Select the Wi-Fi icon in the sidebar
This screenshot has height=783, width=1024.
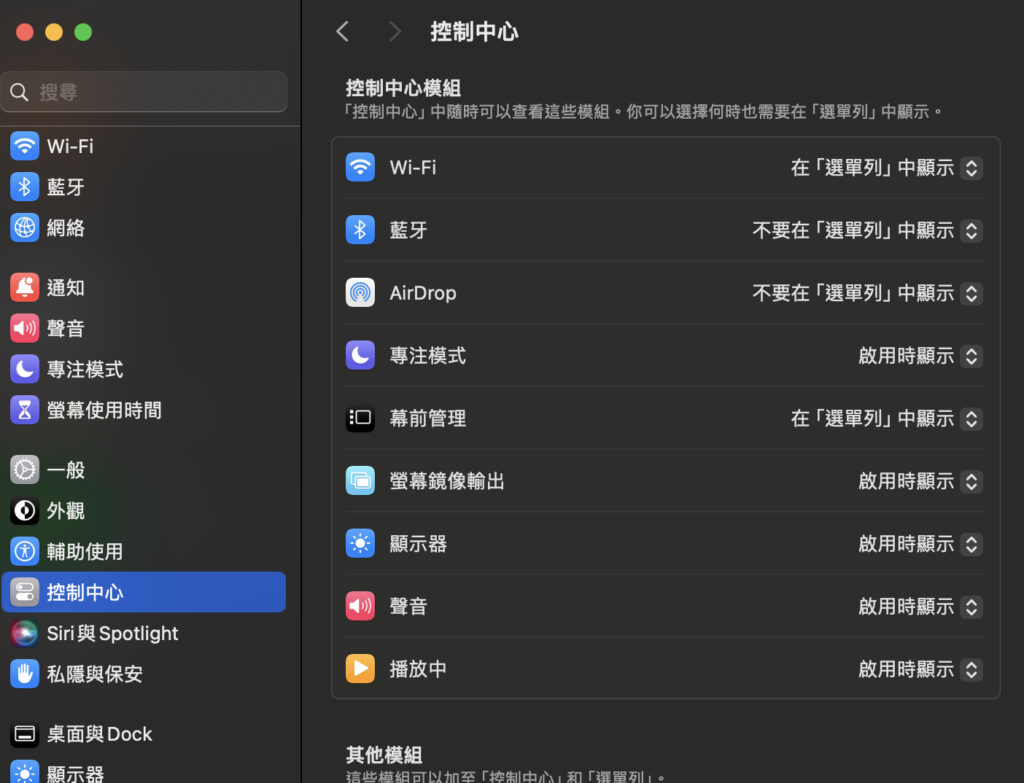(x=23, y=146)
